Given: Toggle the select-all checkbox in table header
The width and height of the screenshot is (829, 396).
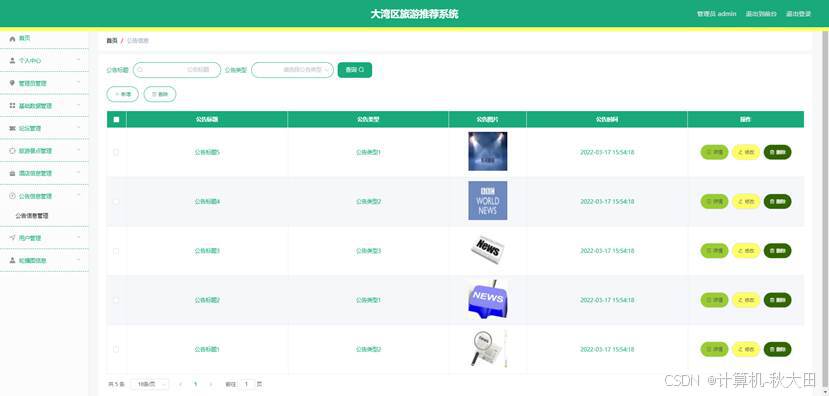Looking at the screenshot, I should 116,119.
